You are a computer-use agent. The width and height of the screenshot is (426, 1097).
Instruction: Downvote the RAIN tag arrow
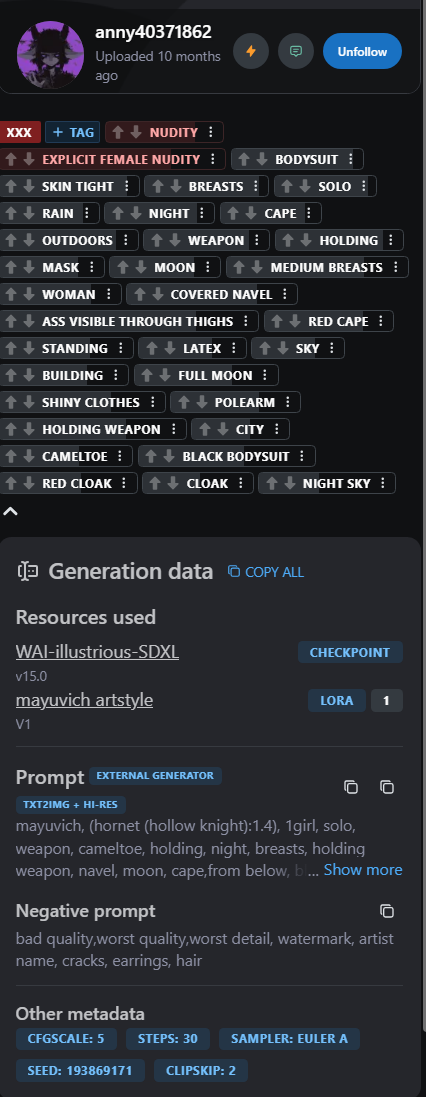click(x=29, y=213)
